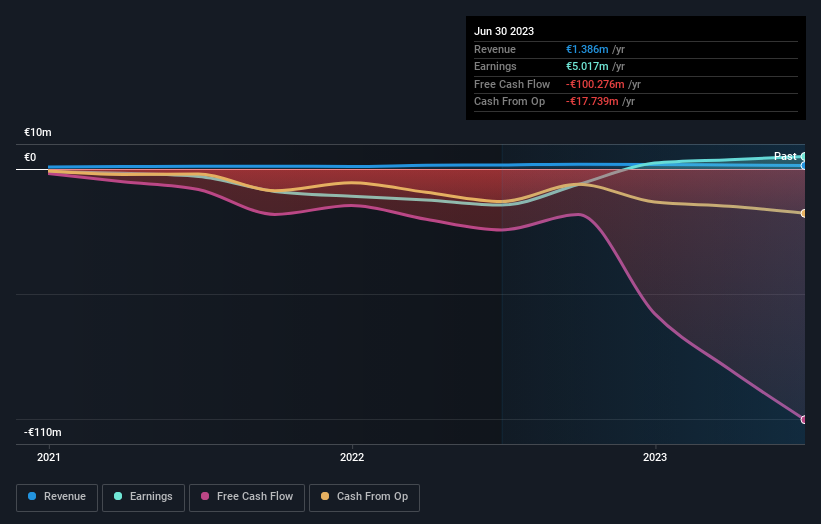
Task: Click the Jun 30 2023 tooltip date
Action: coord(504,31)
